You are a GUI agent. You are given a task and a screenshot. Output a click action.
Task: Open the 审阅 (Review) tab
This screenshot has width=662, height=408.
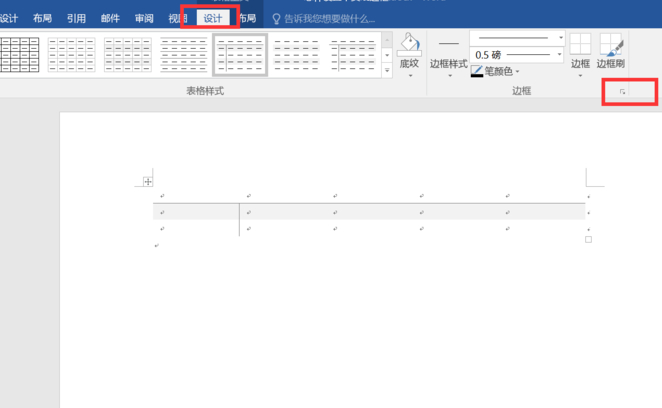pyautogui.click(x=144, y=18)
